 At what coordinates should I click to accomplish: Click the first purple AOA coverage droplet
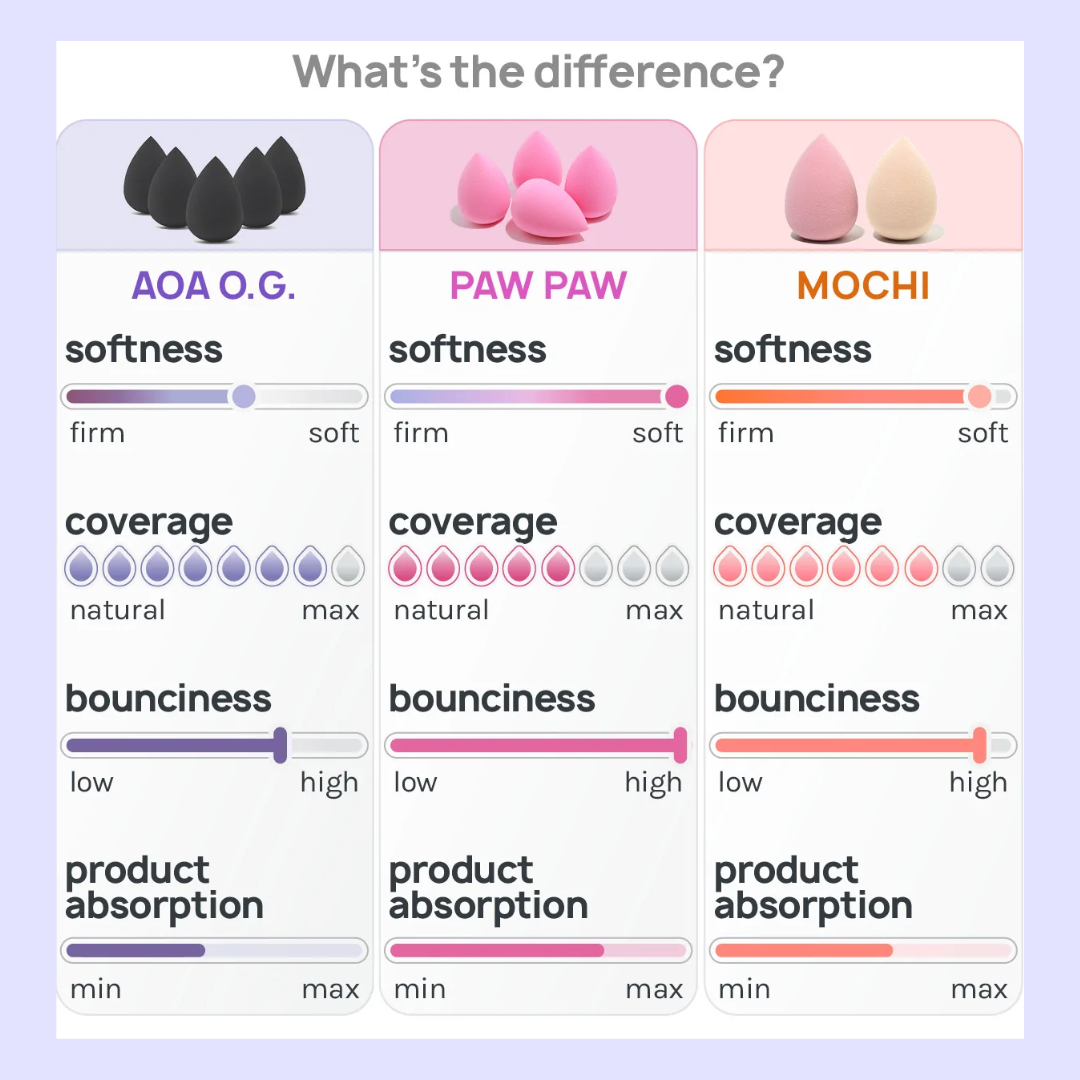81,566
